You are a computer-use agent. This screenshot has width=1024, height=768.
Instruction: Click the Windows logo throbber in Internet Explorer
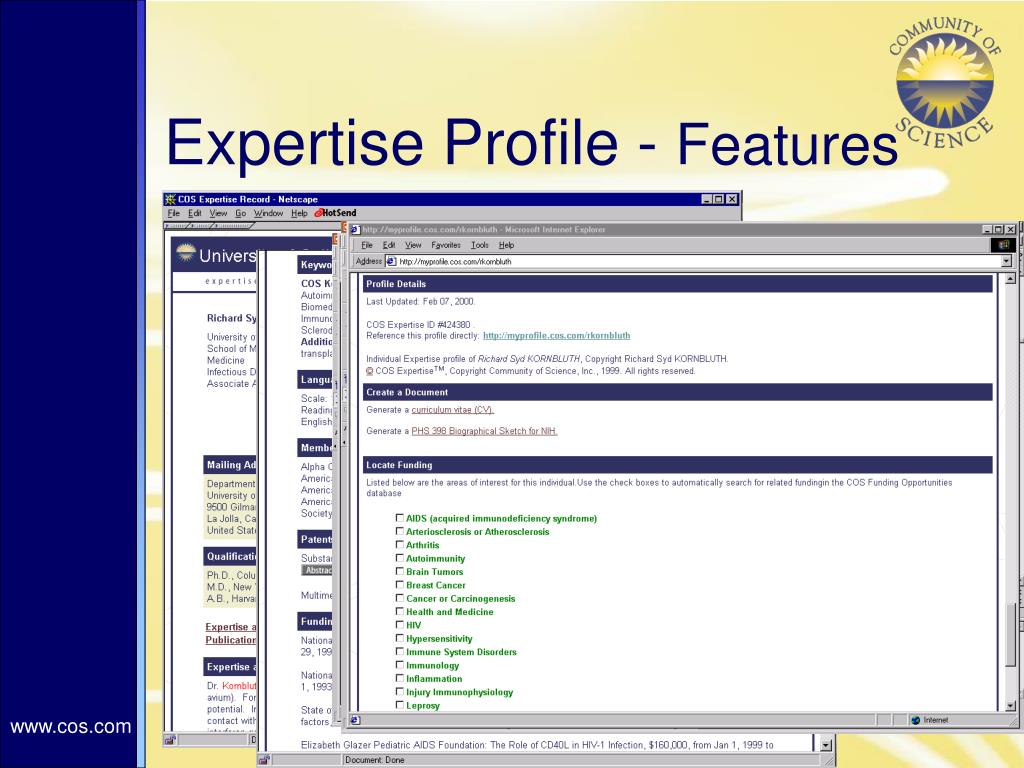1003,245
